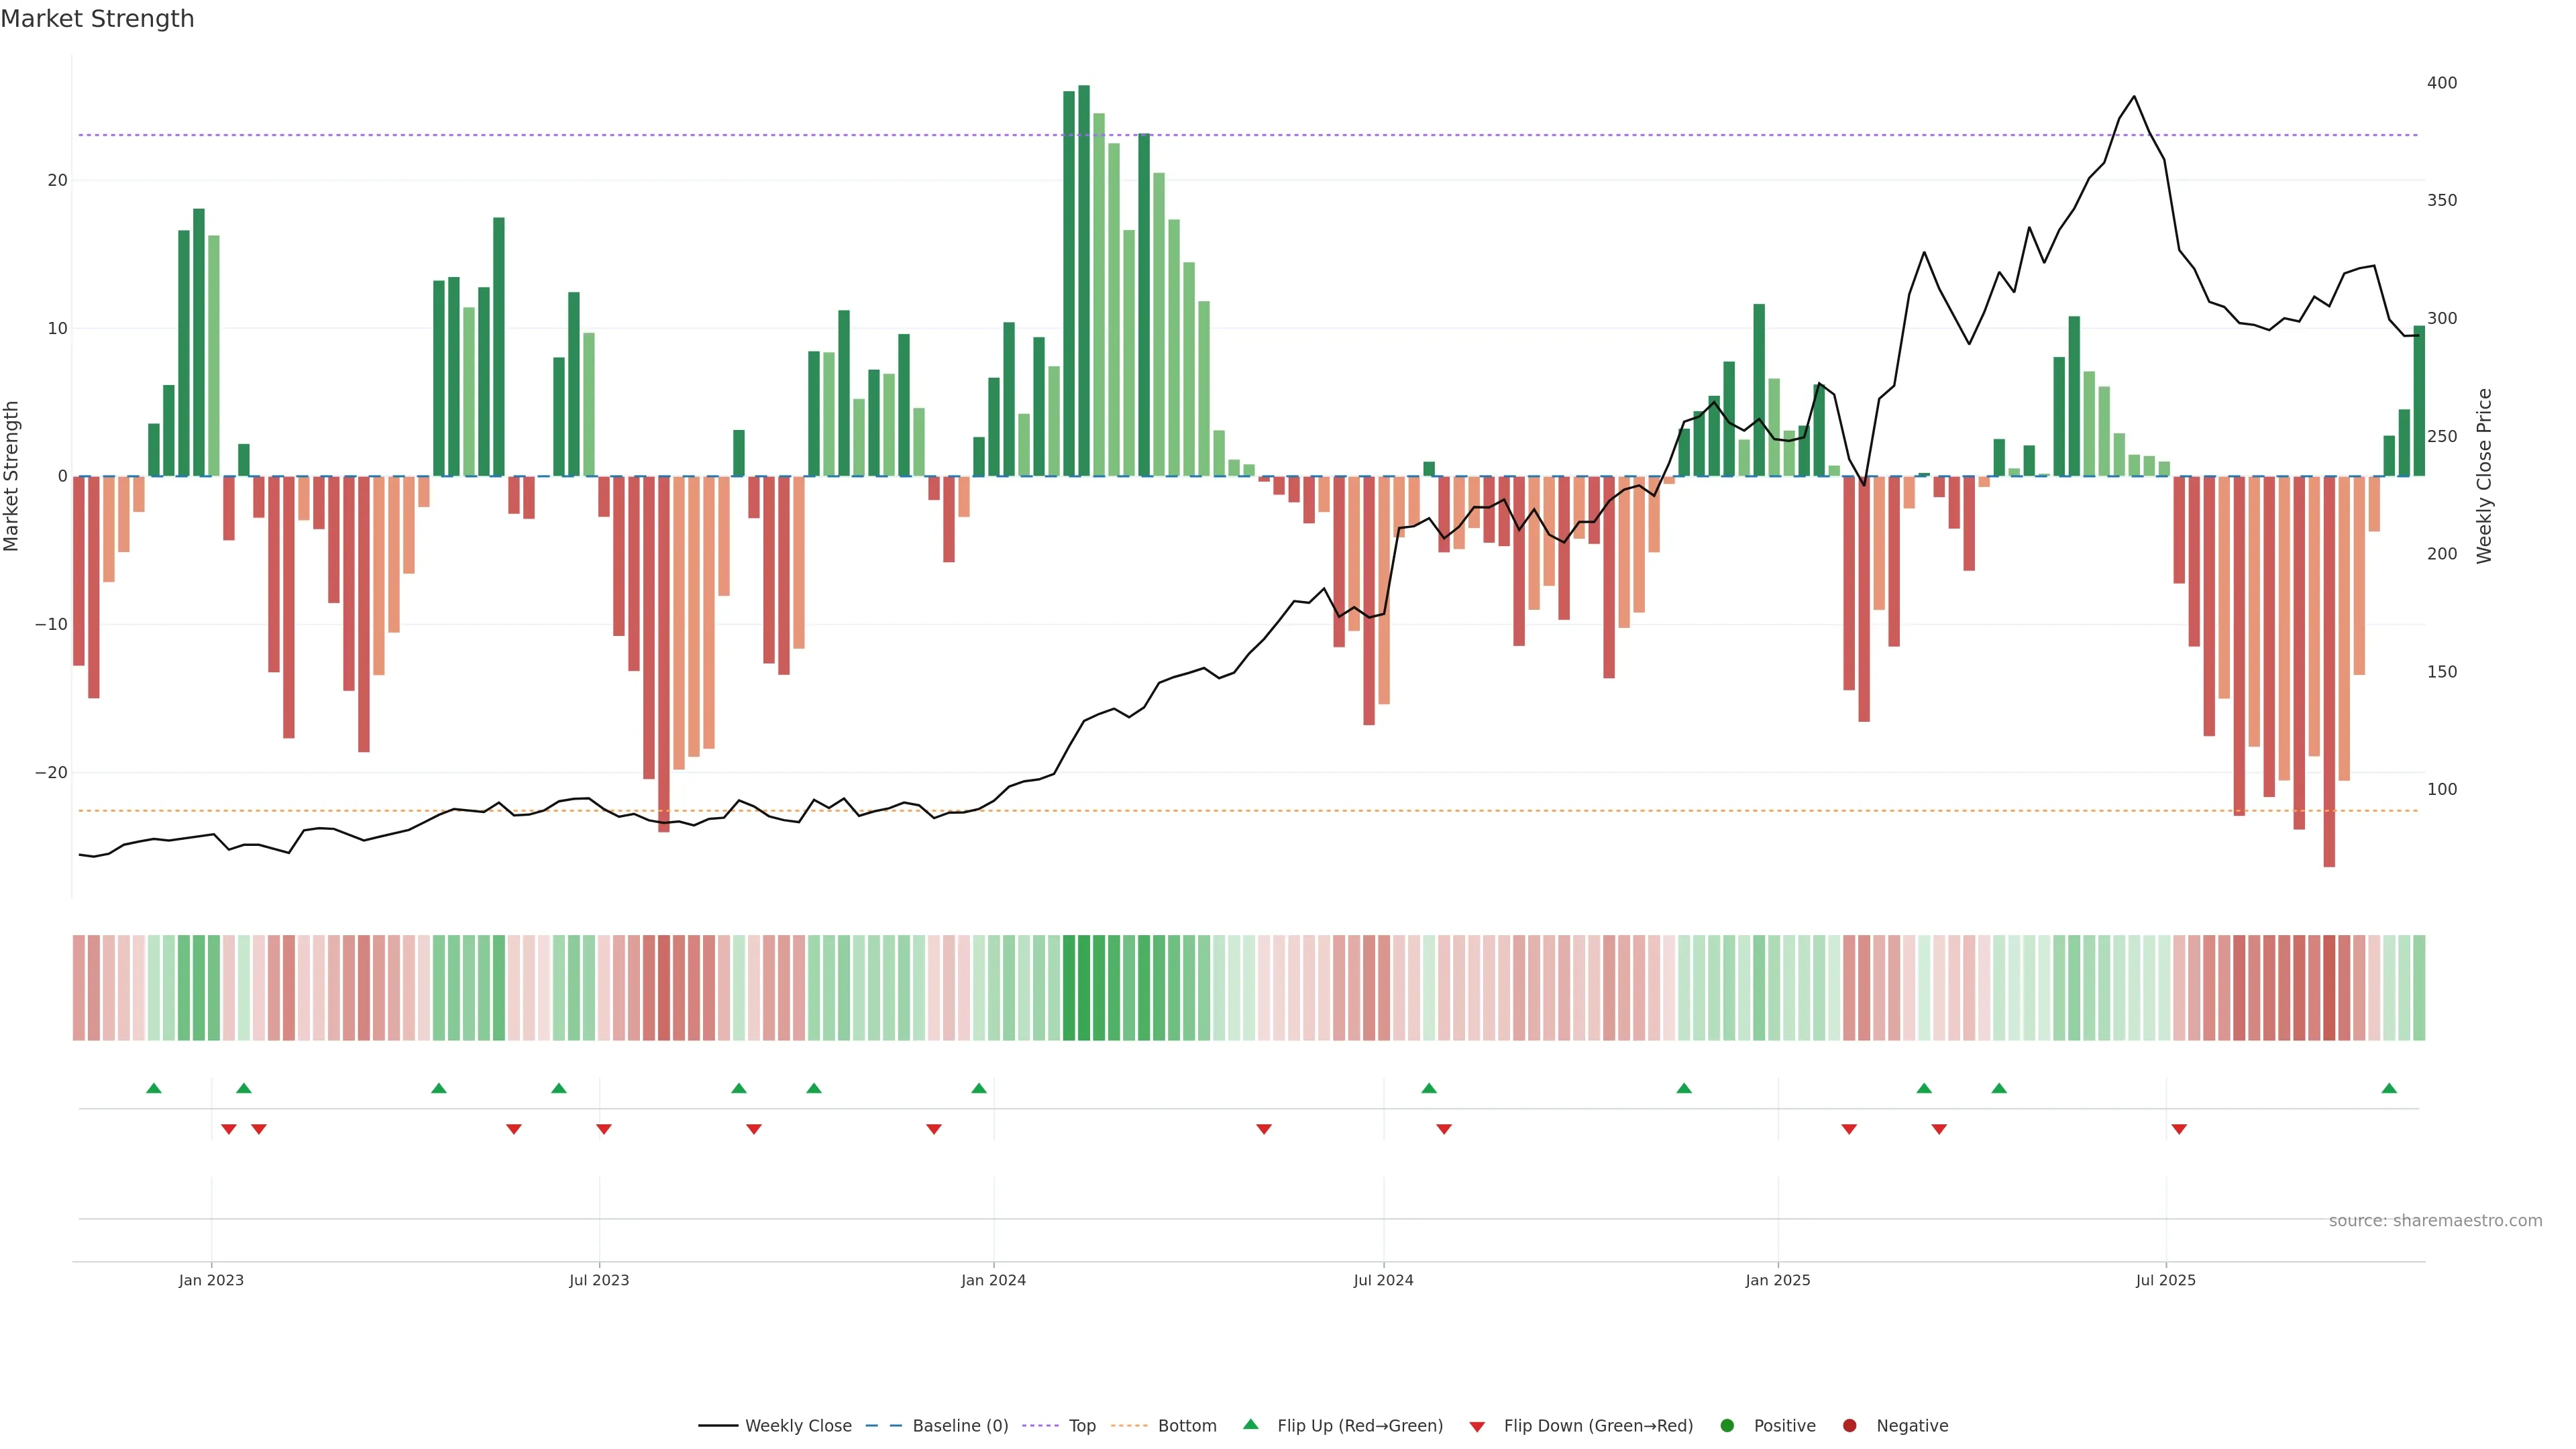Click the Jan 2024 x-axis label

pos(993,1280)
